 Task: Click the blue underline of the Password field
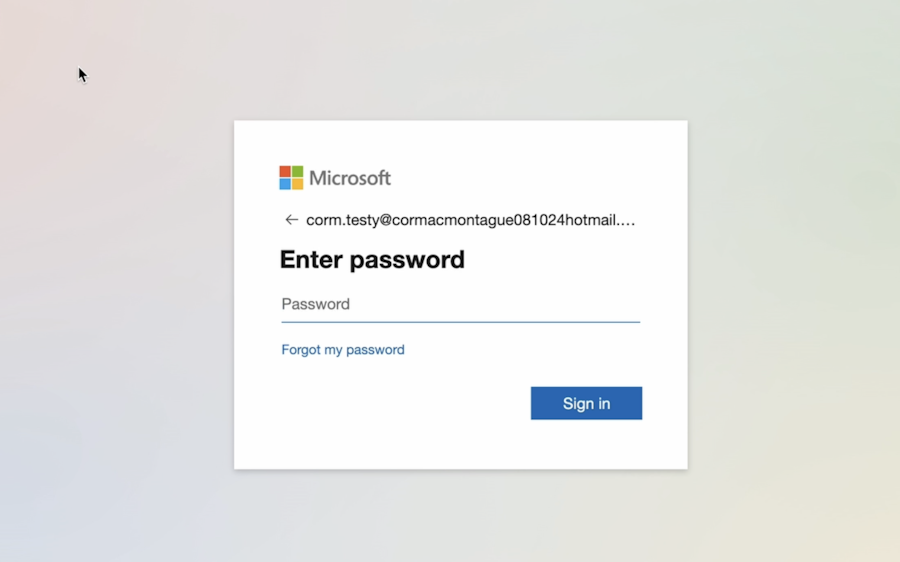[460, 322]
